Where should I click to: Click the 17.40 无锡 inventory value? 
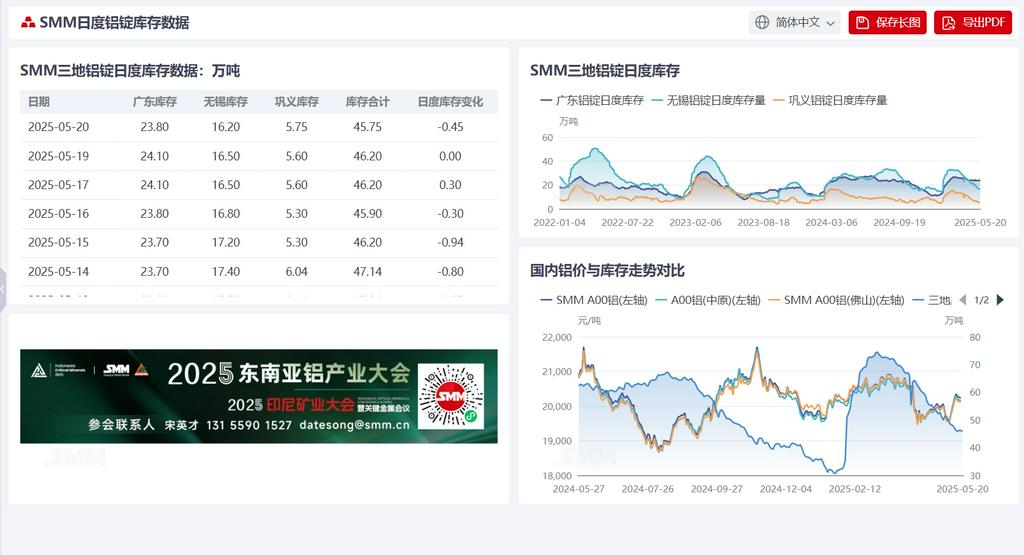point(226,271)
